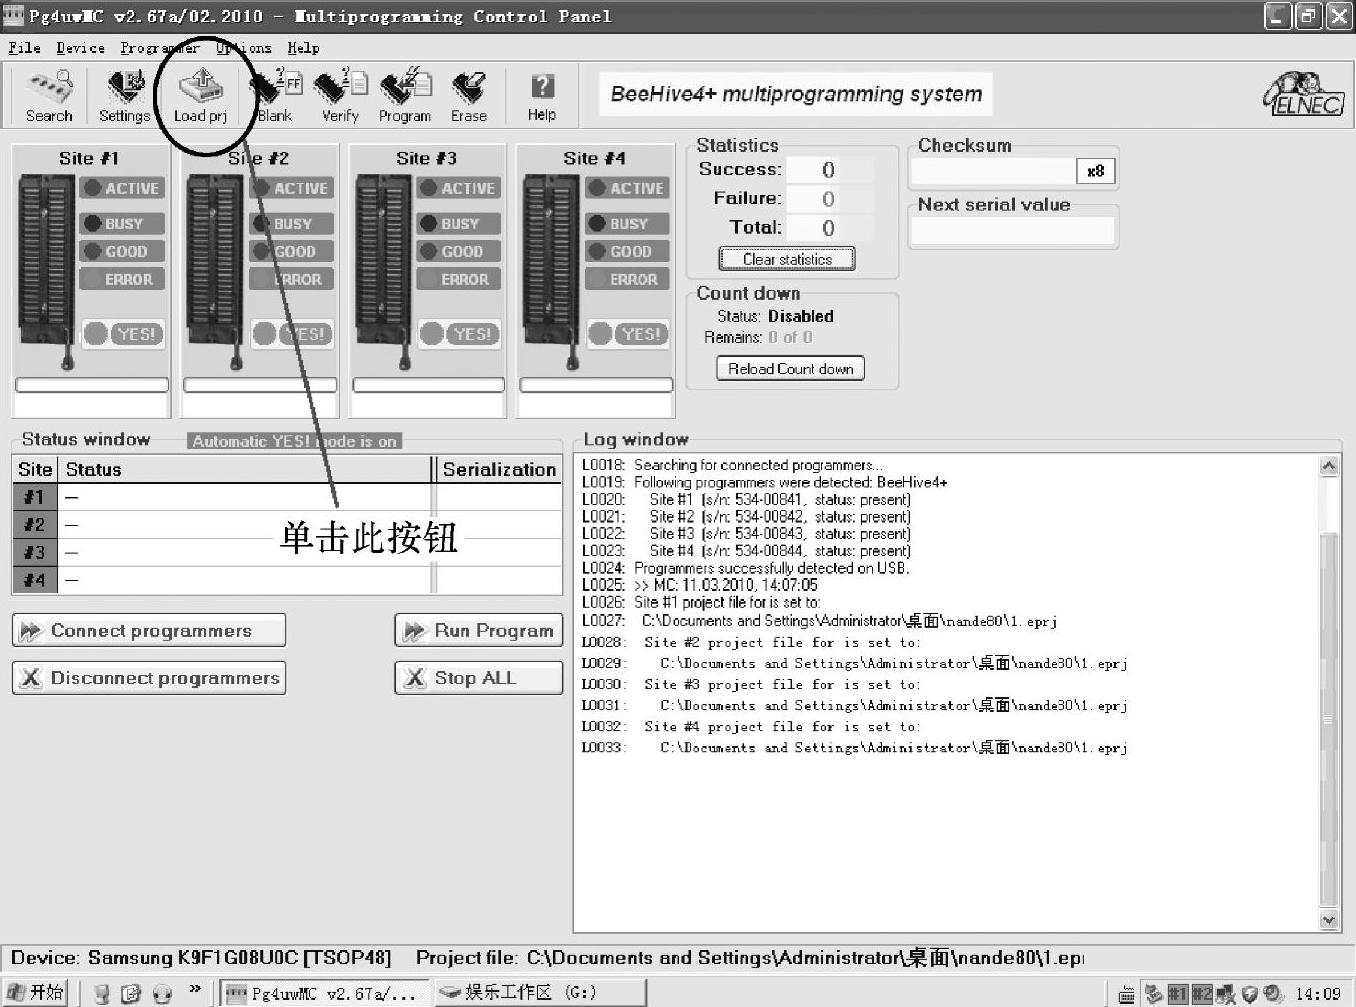This screenshot has height=1007, width=1356.
Task: Click the G: drive taskbar button
Action: [540, 993]
